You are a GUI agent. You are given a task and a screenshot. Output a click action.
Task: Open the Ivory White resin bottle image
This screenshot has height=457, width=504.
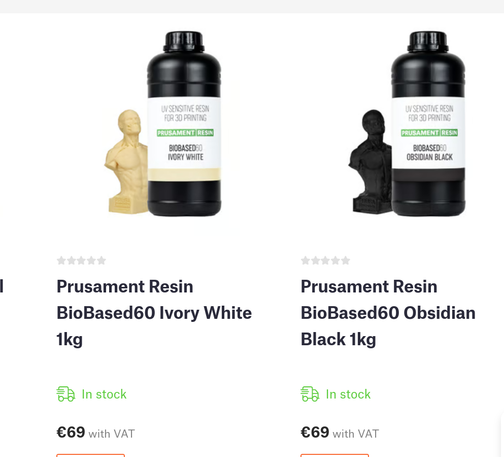(x=184, y=124)
